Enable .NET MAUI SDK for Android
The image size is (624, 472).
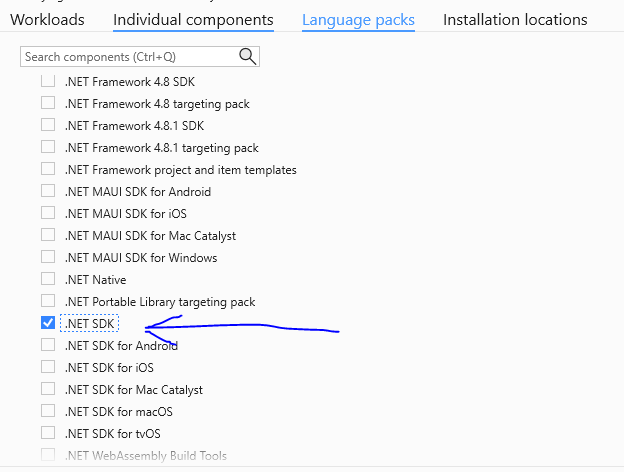pos(48,191)
